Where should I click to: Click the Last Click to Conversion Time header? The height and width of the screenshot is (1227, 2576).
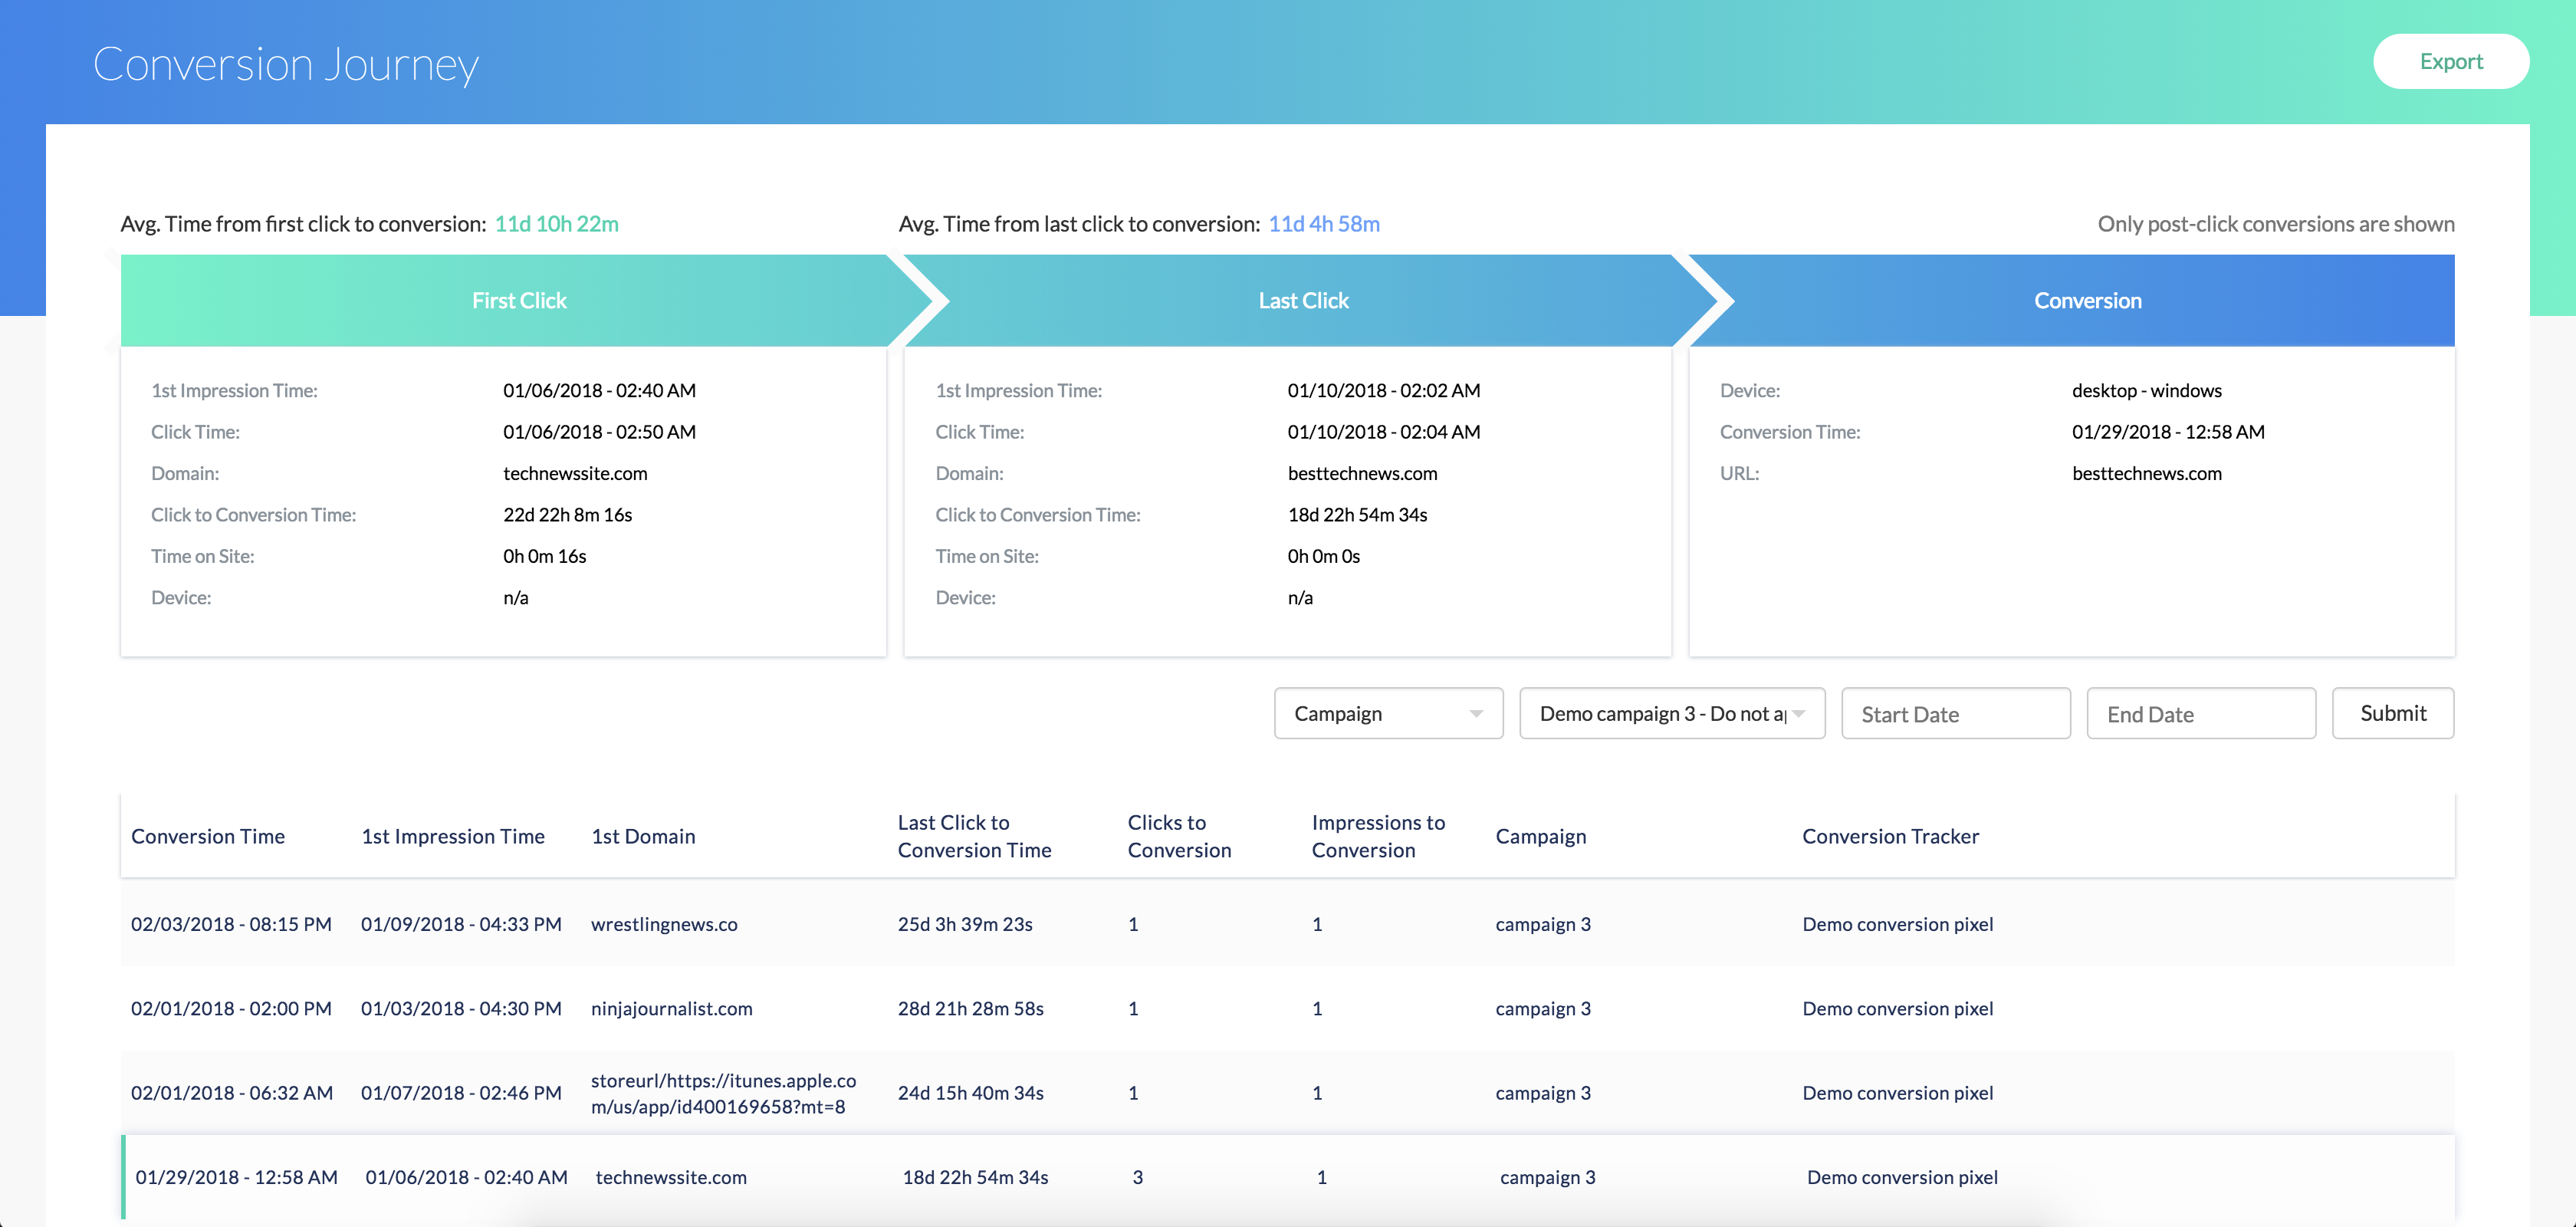(974, 836)
